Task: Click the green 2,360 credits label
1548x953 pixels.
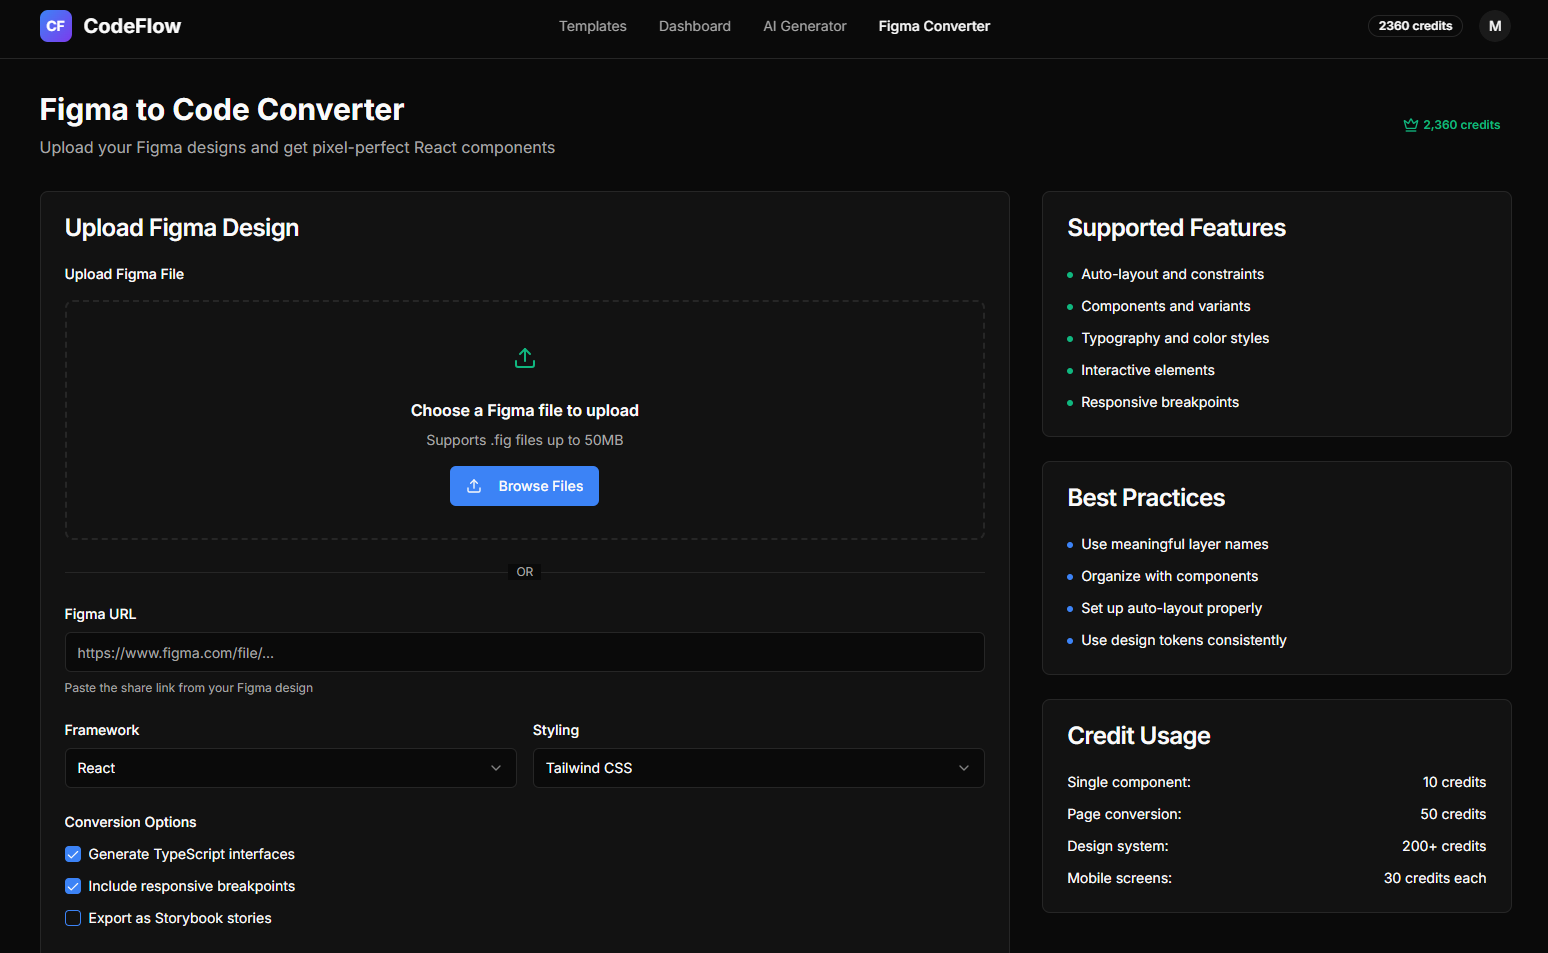Action: pos(1461,125)
